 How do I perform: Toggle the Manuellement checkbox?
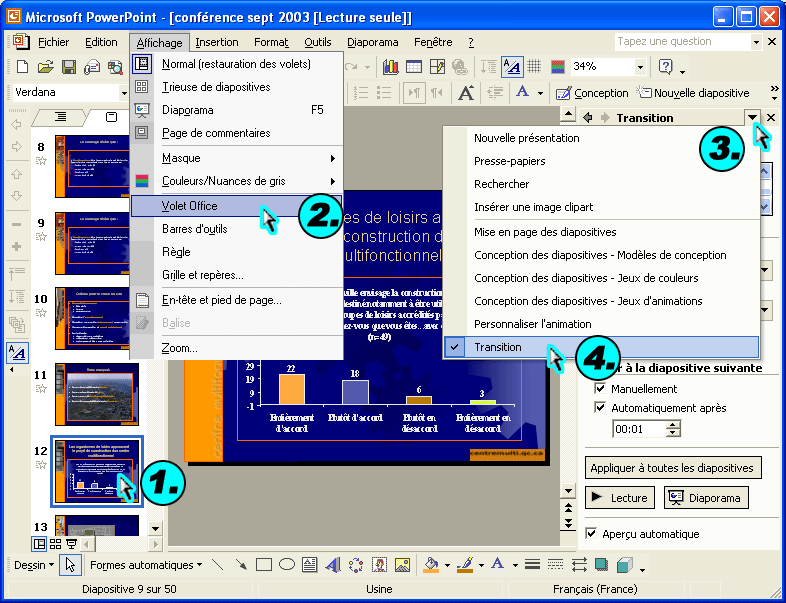pos(600,388)
